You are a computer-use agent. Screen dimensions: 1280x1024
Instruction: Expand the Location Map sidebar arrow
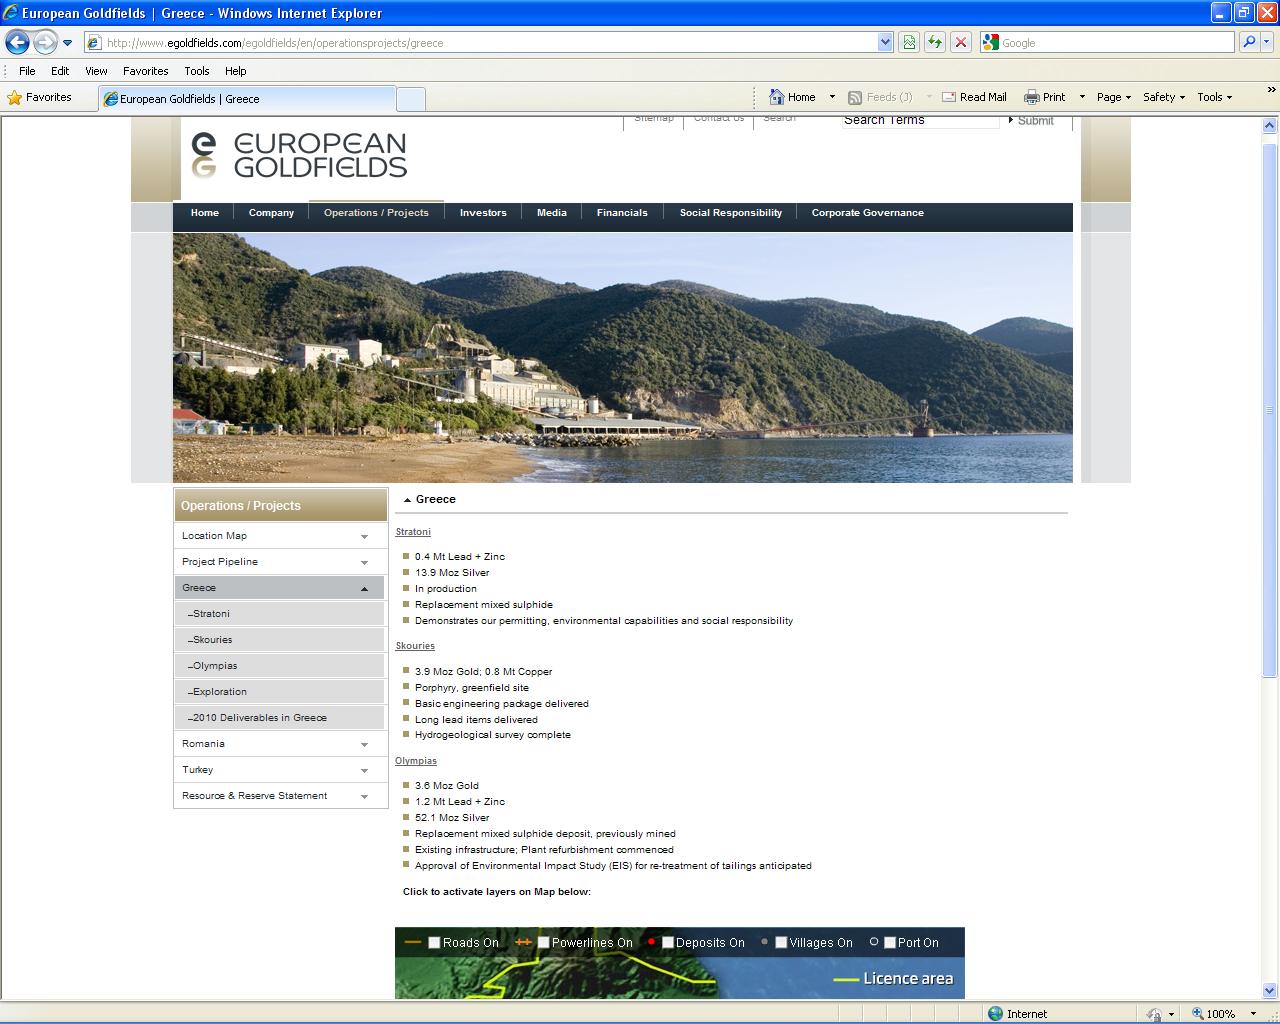(x=364, y=537)
